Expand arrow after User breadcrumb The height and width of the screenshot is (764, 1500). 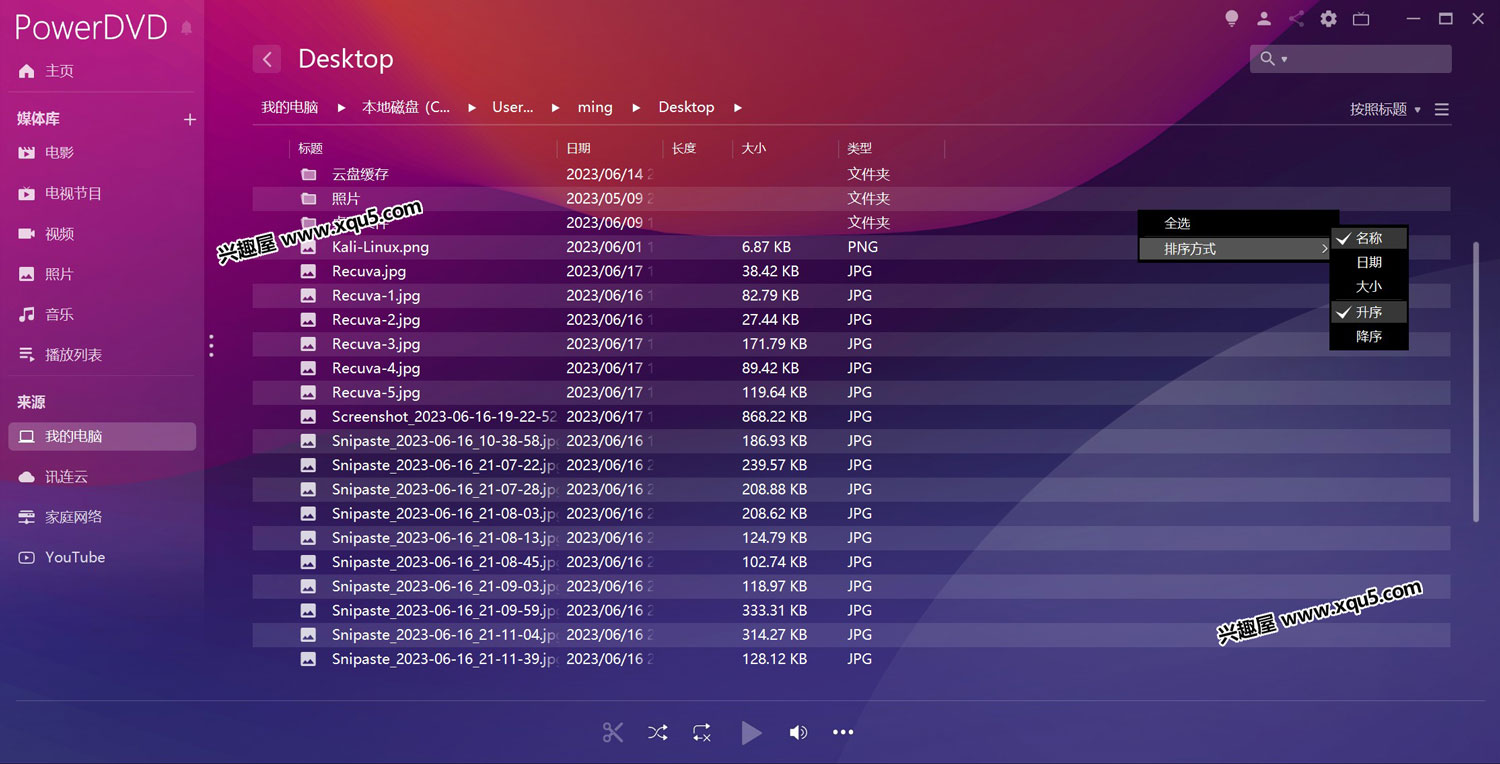(x=555, y=108)
